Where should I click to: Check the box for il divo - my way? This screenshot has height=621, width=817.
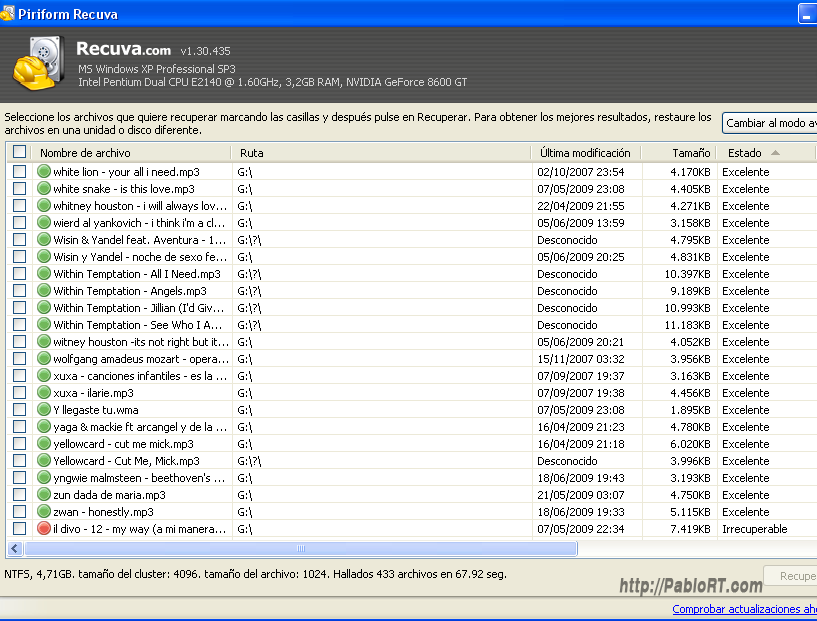[x=20, y=529]
